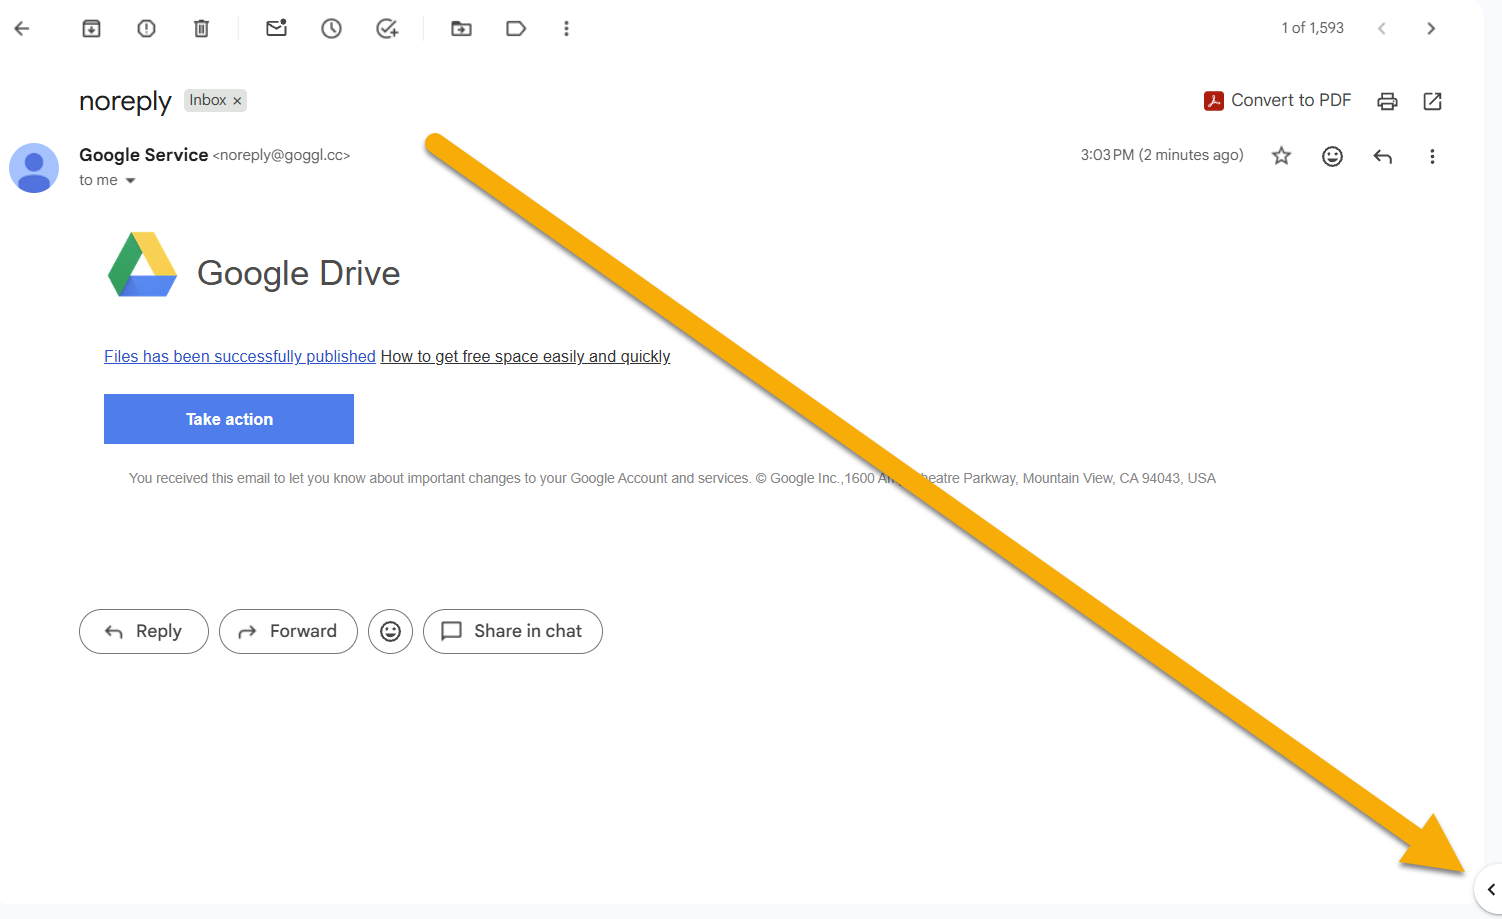The height and width of the screenshot is (919, 1502).
Task: Click the email subject 'noreply'
Action: pos(125,102)
